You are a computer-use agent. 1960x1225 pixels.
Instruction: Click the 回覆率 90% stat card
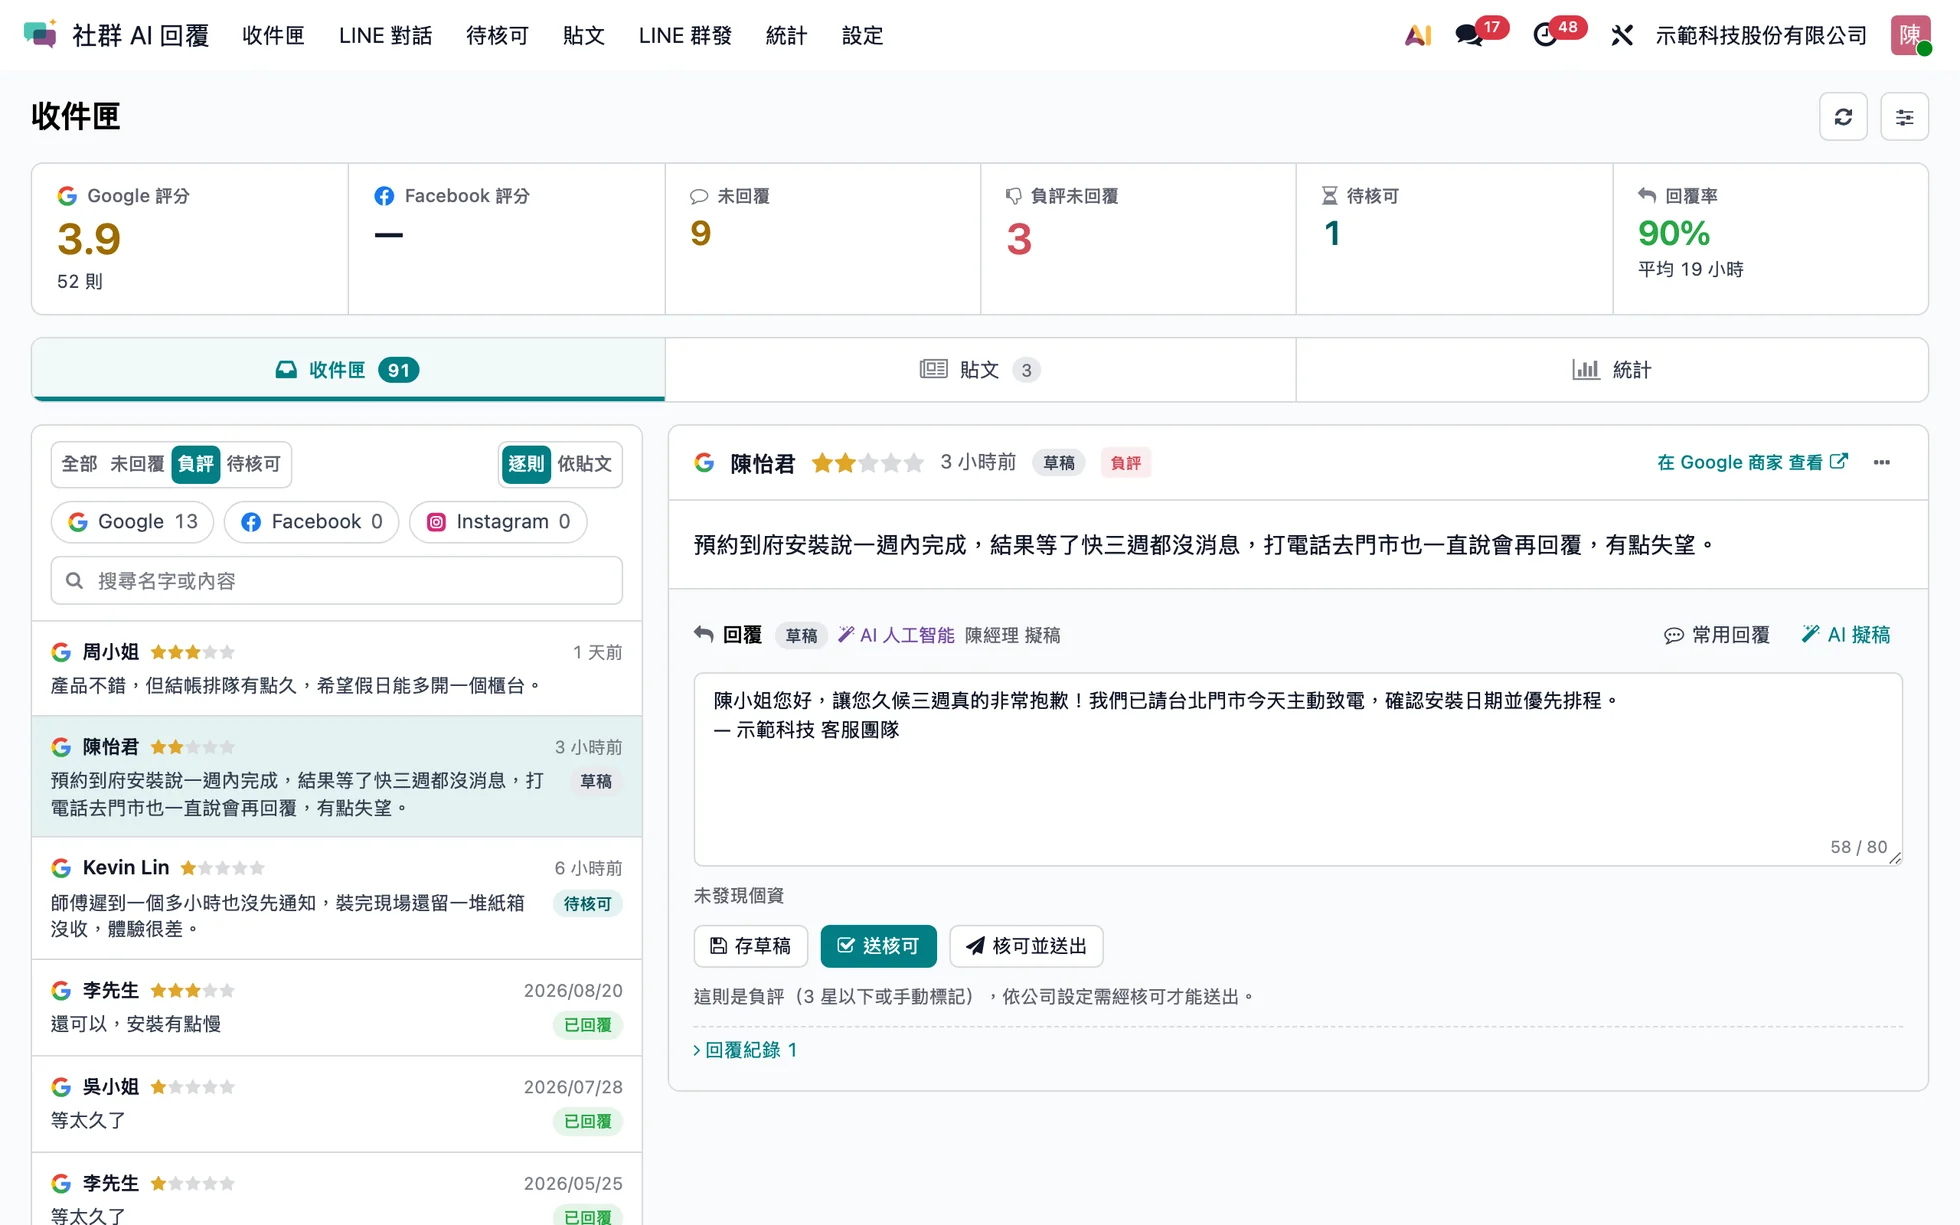pyautogui.click(x=1770, y=239)
